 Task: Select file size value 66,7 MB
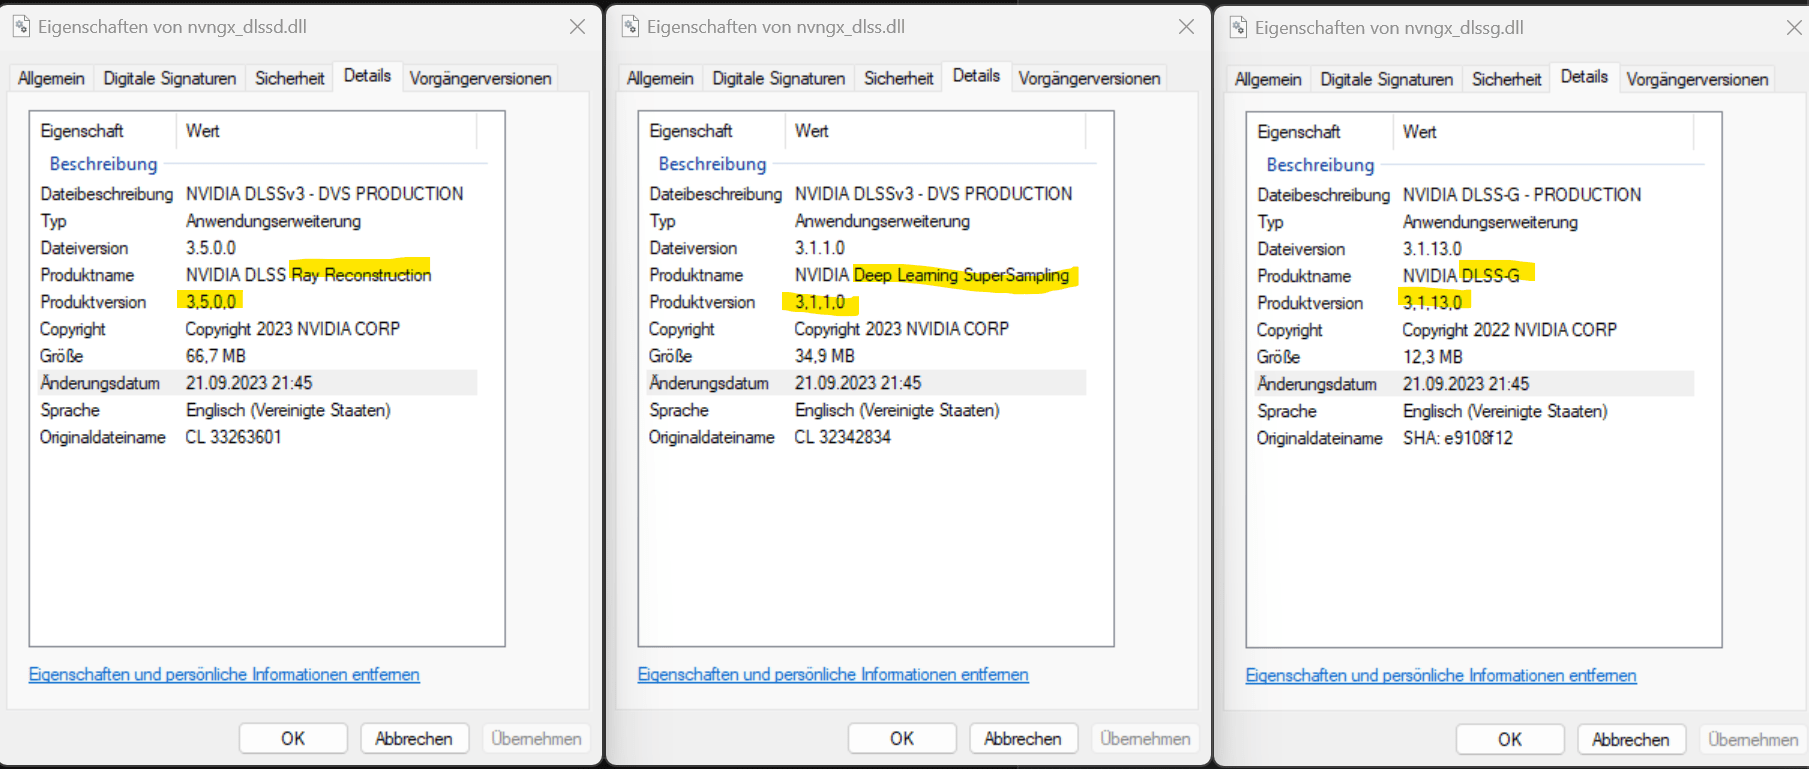[215, 355]
